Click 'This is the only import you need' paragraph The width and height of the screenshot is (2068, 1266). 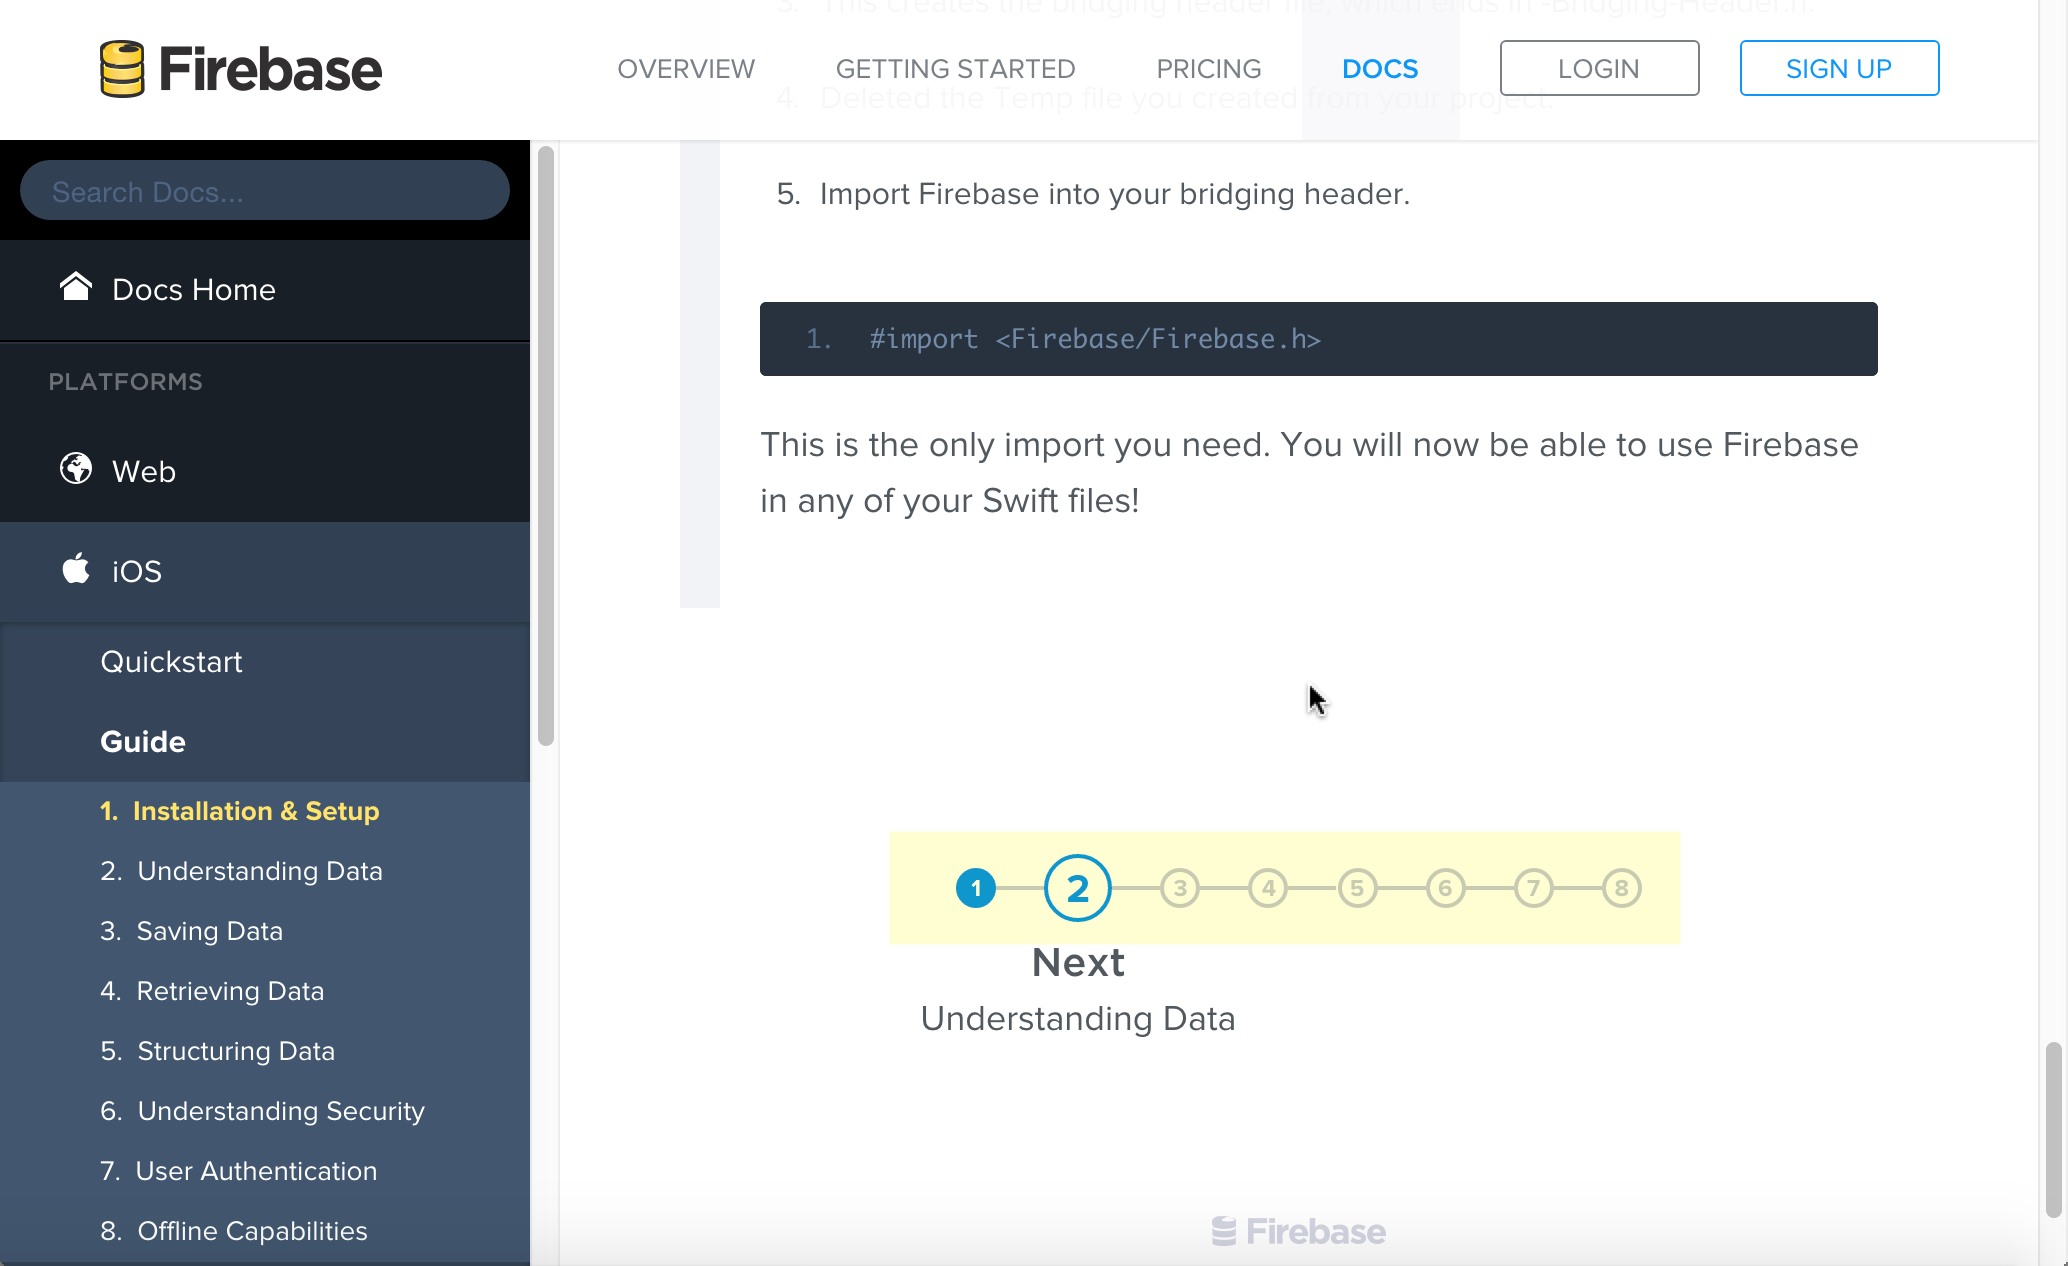pos(1309,472)
